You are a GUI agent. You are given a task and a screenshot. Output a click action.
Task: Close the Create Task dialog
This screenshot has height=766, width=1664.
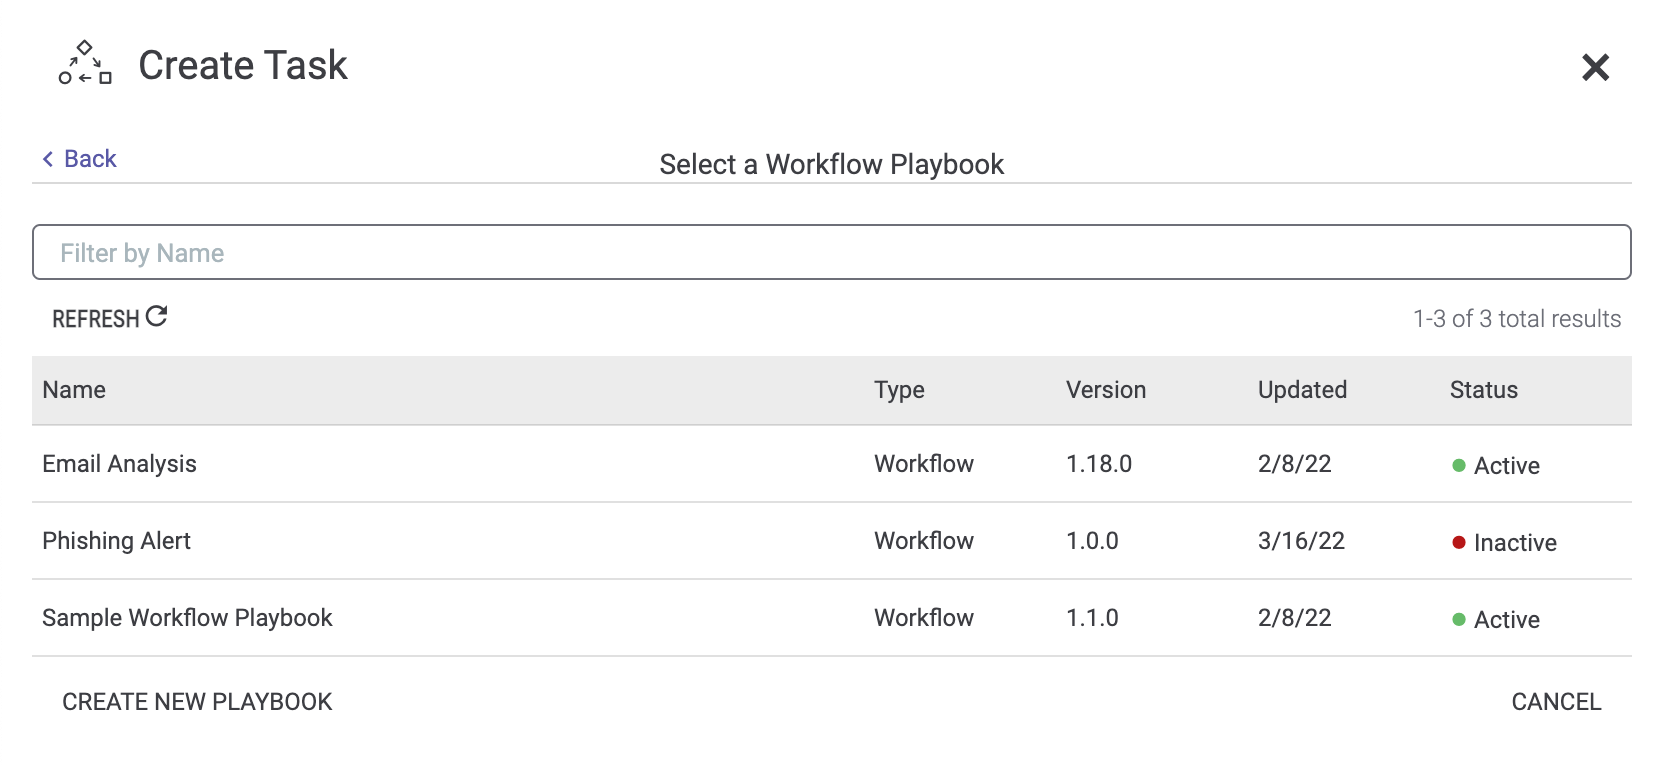1595,67
